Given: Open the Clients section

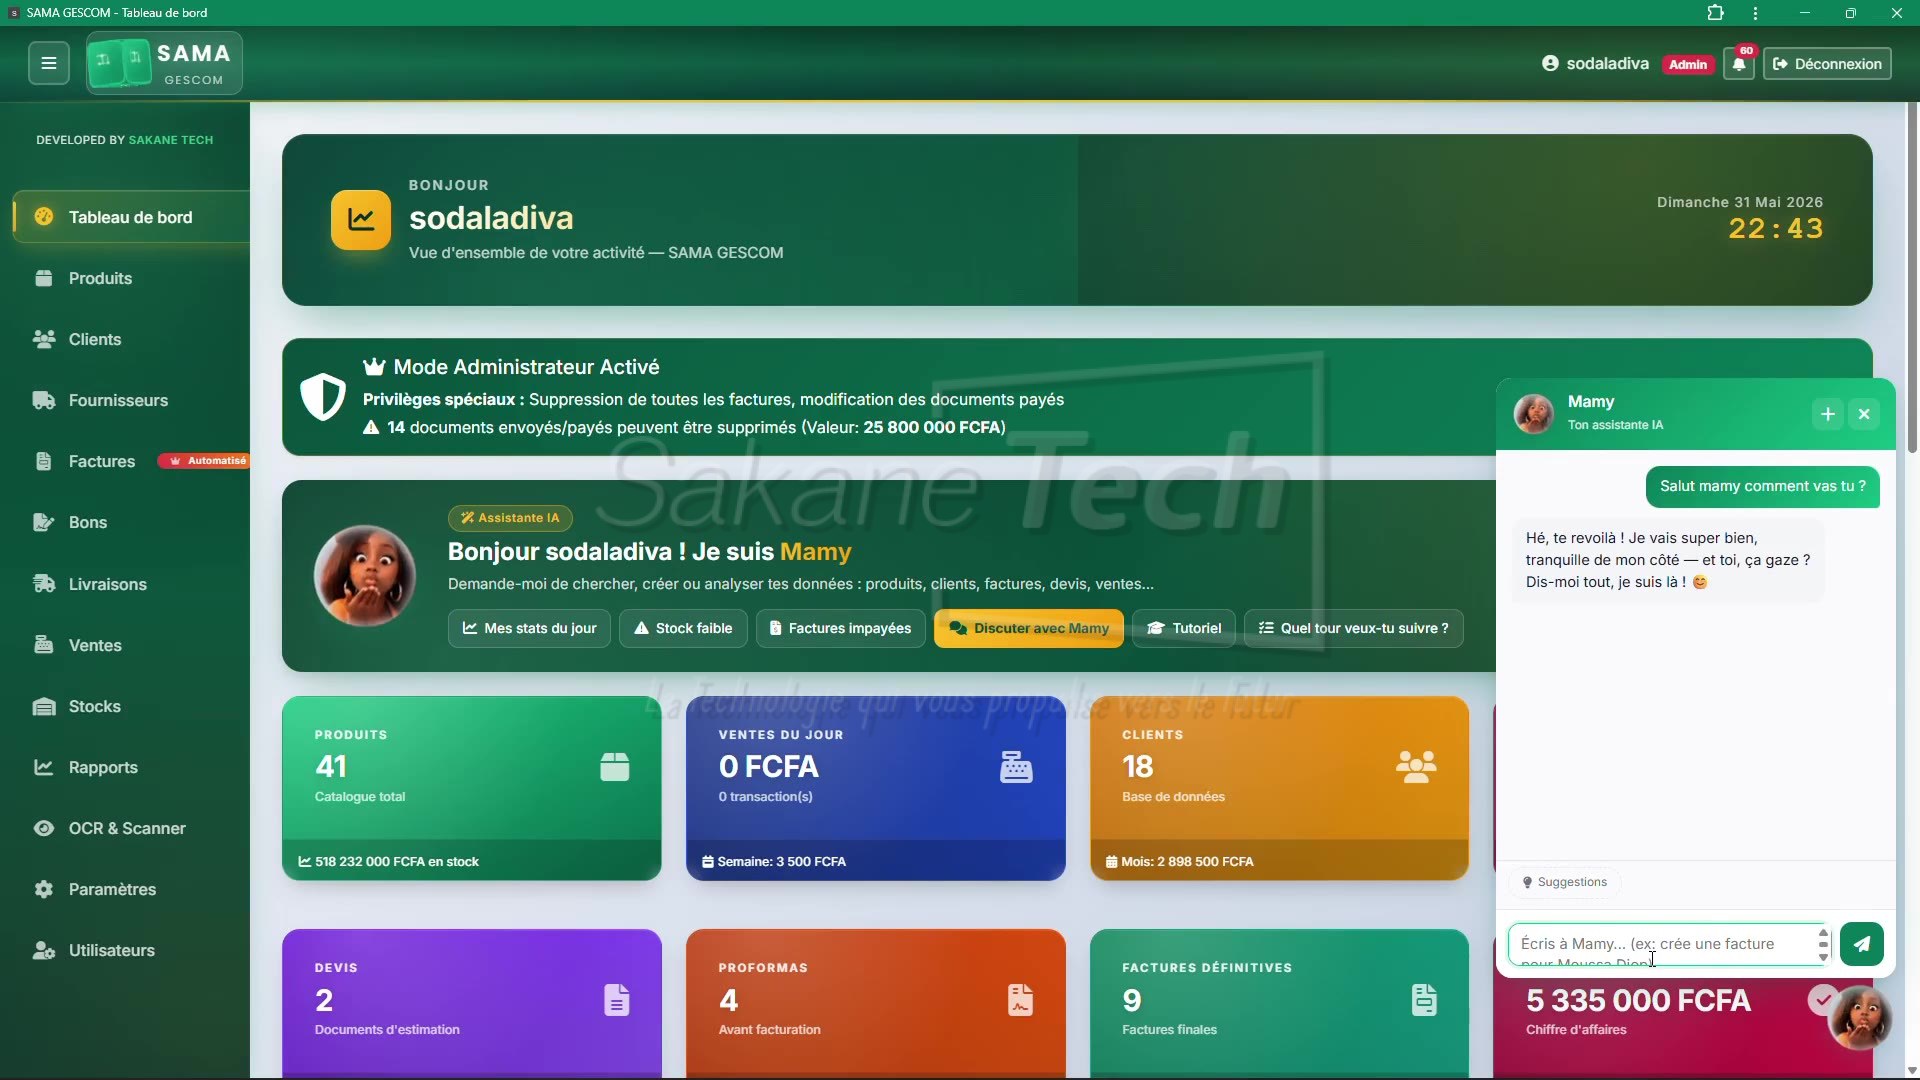Looking at the screenshot, I should (131, 339).
